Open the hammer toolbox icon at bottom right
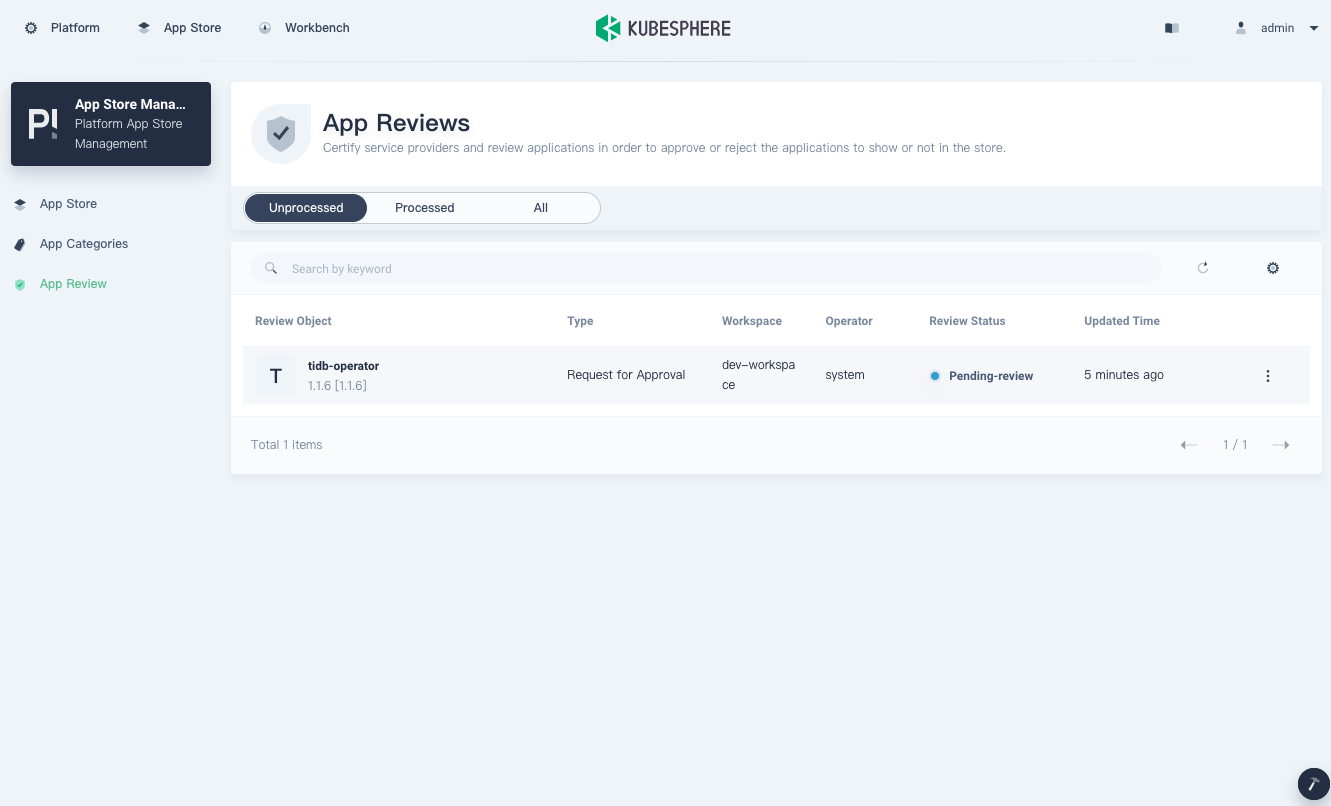1331x806 pixels. point(1313,785)
